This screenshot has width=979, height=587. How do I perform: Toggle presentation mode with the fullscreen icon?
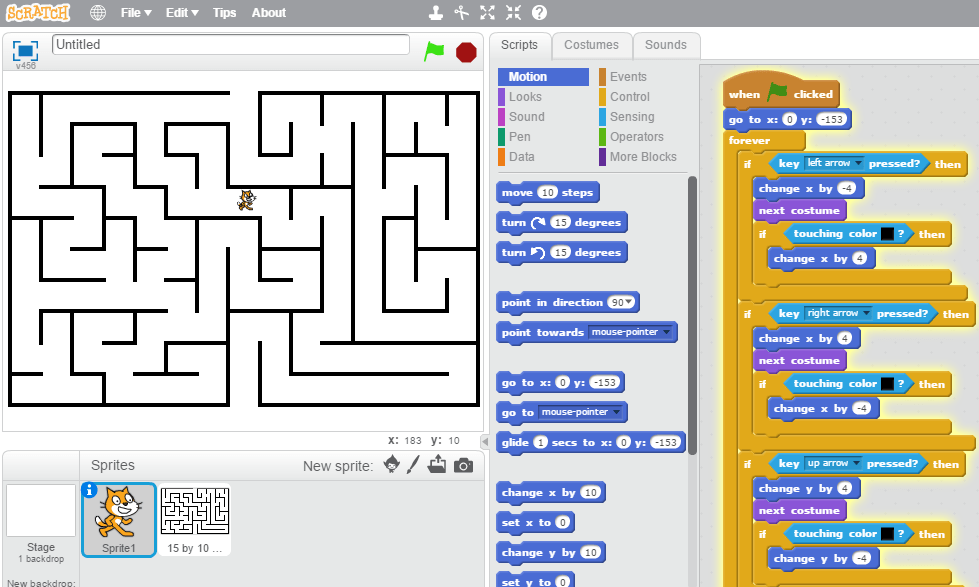tap(24, 49)
